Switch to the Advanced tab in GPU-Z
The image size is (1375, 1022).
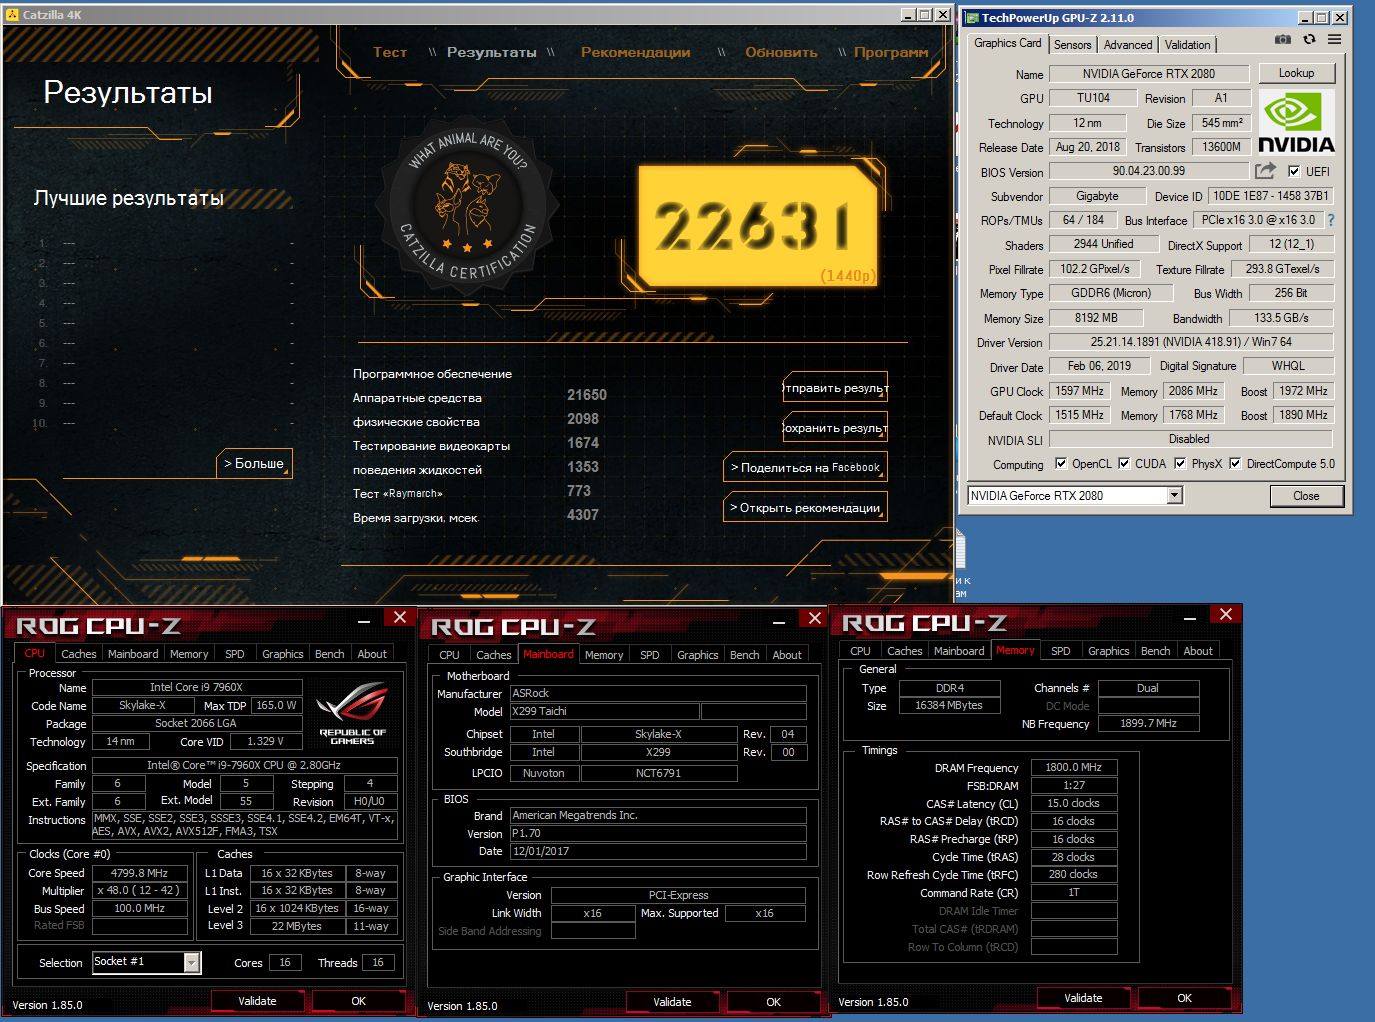coord(1128,45)
